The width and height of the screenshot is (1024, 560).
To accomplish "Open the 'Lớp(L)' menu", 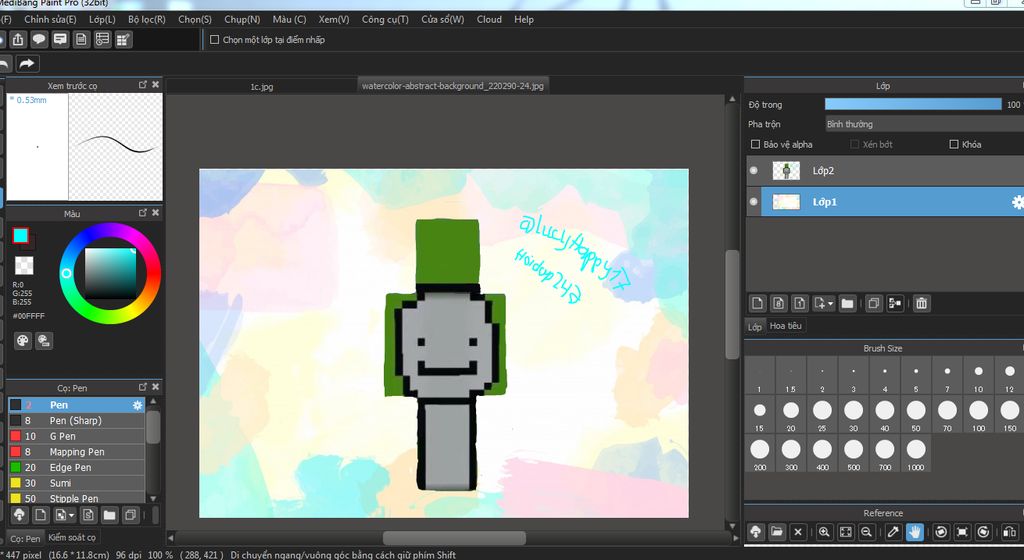I will (103, 20).
